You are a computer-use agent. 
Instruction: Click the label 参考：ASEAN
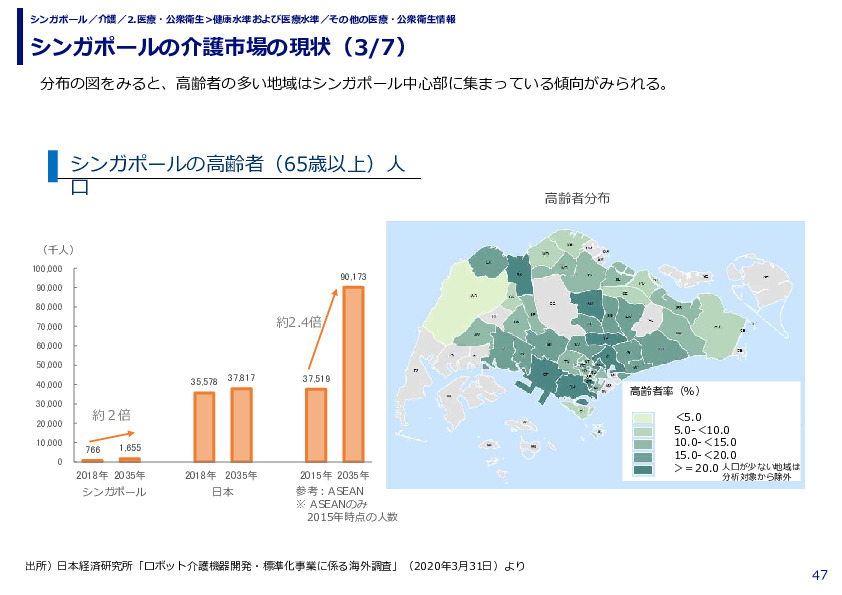pyautogui.click(x=330, y=491)
